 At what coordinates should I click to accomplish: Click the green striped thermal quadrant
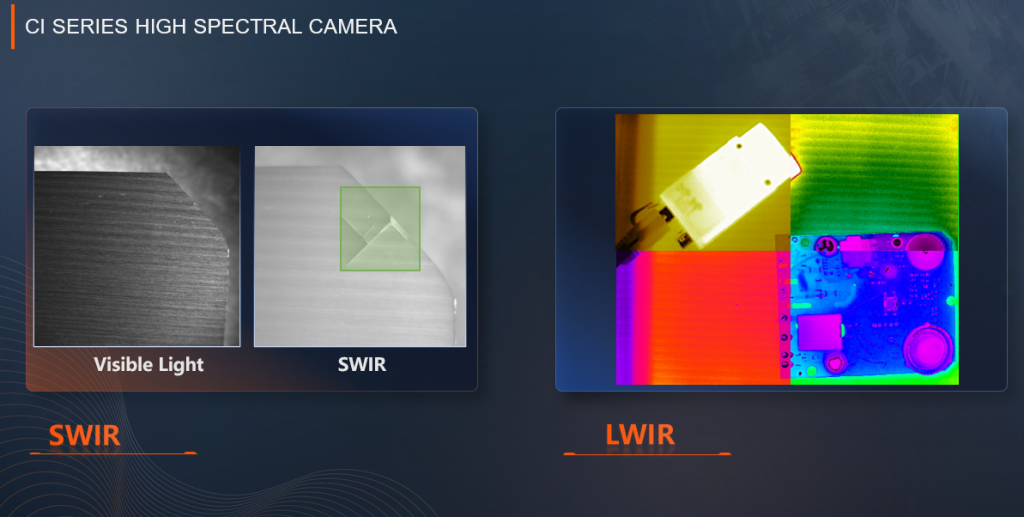coord(875,172)
